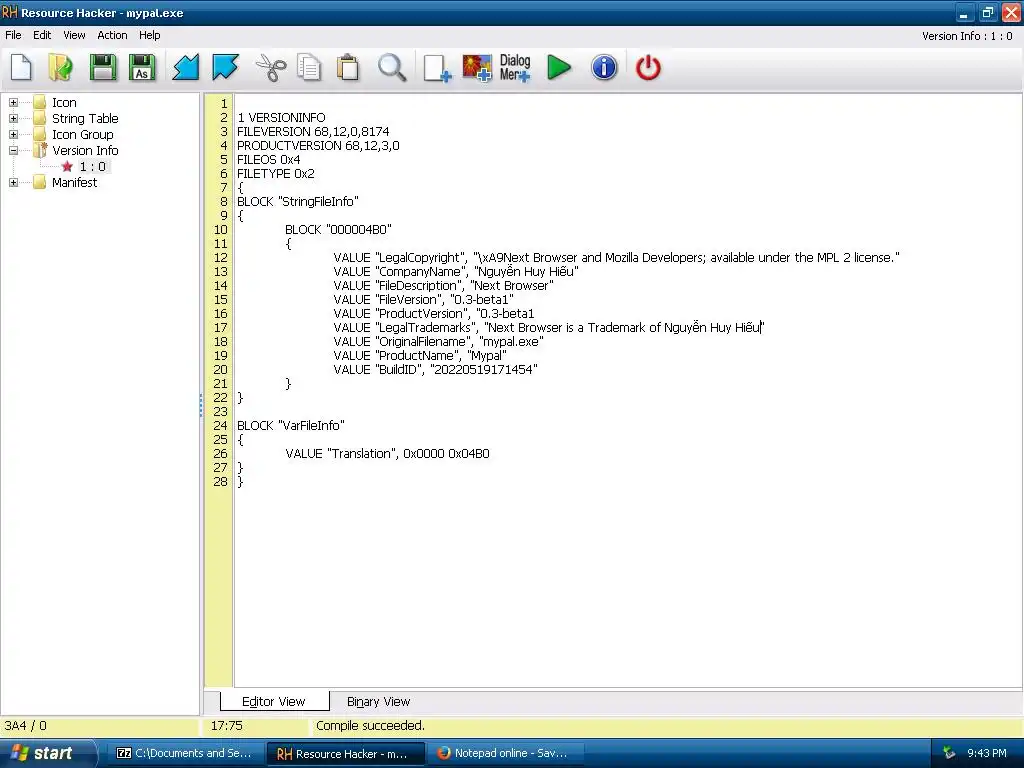This screenshot has width=1024, height=768.
Task: Click the BuildID value line
Action: coord(435,370)
